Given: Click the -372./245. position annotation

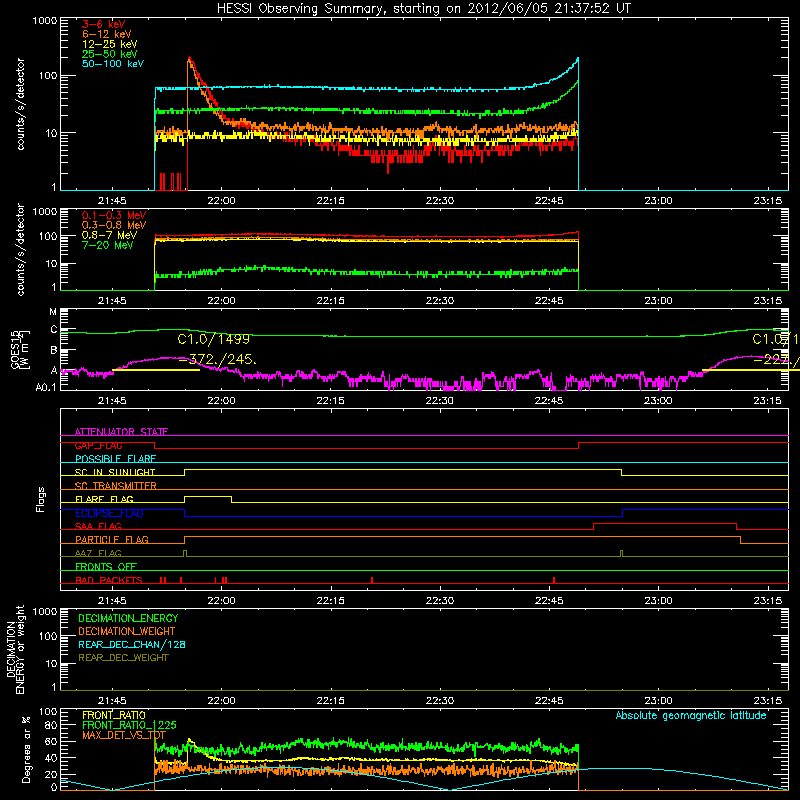Looking at the screenshot, I should [217, 359].
